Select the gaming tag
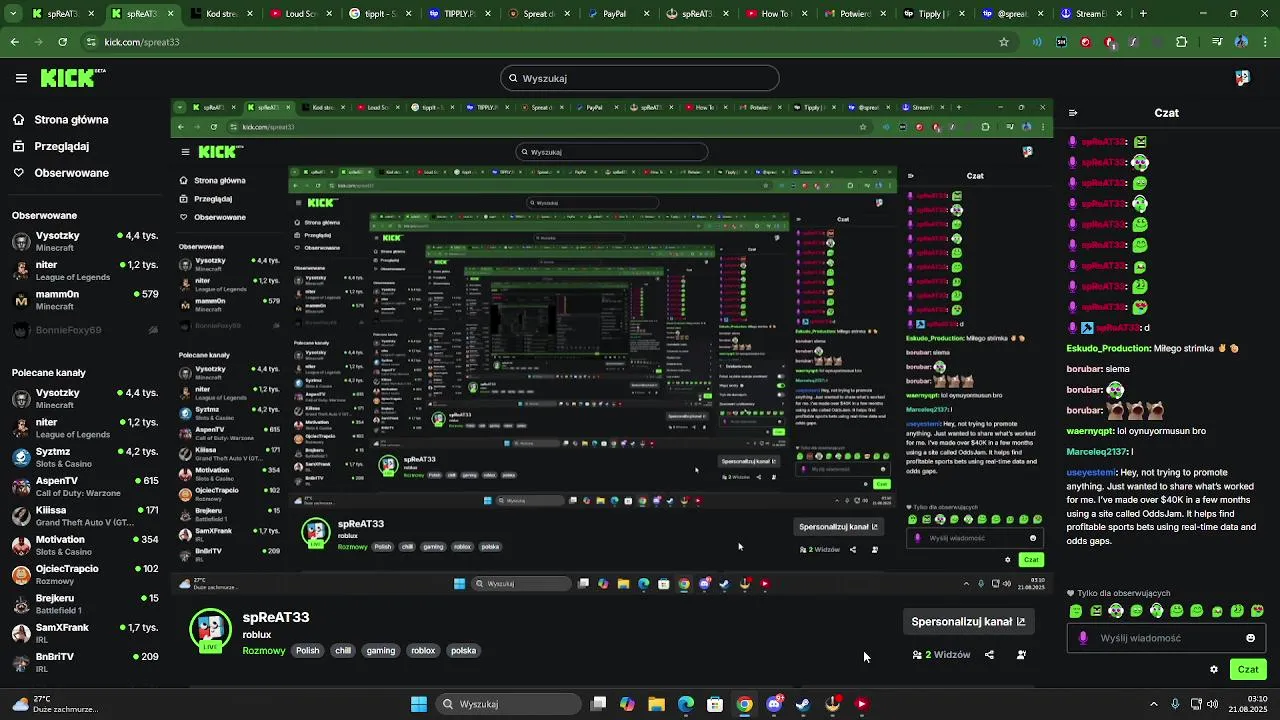Screen dimensions: 1280x720 pos(381,650)
